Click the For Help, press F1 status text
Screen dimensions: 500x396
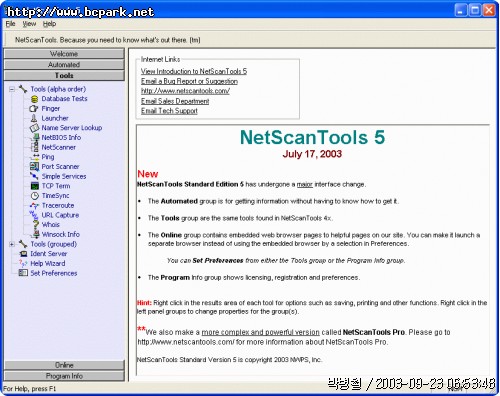point(30,389)
